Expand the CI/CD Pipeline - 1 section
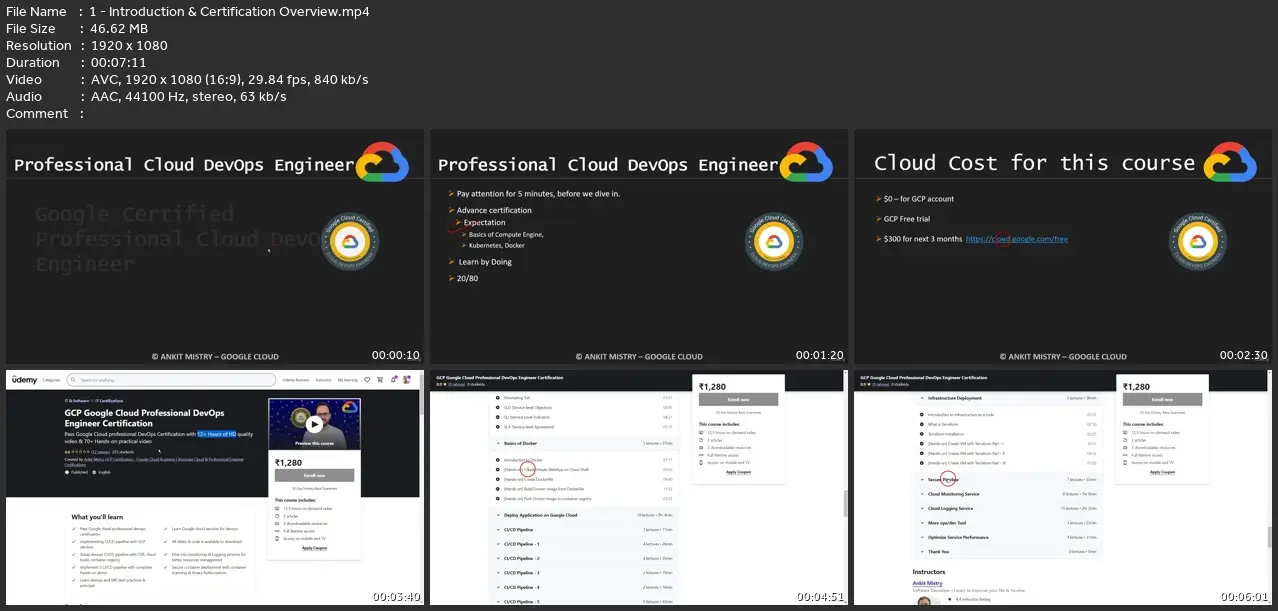The height and width of the screenshot is (611, 1278). point(584,544)
